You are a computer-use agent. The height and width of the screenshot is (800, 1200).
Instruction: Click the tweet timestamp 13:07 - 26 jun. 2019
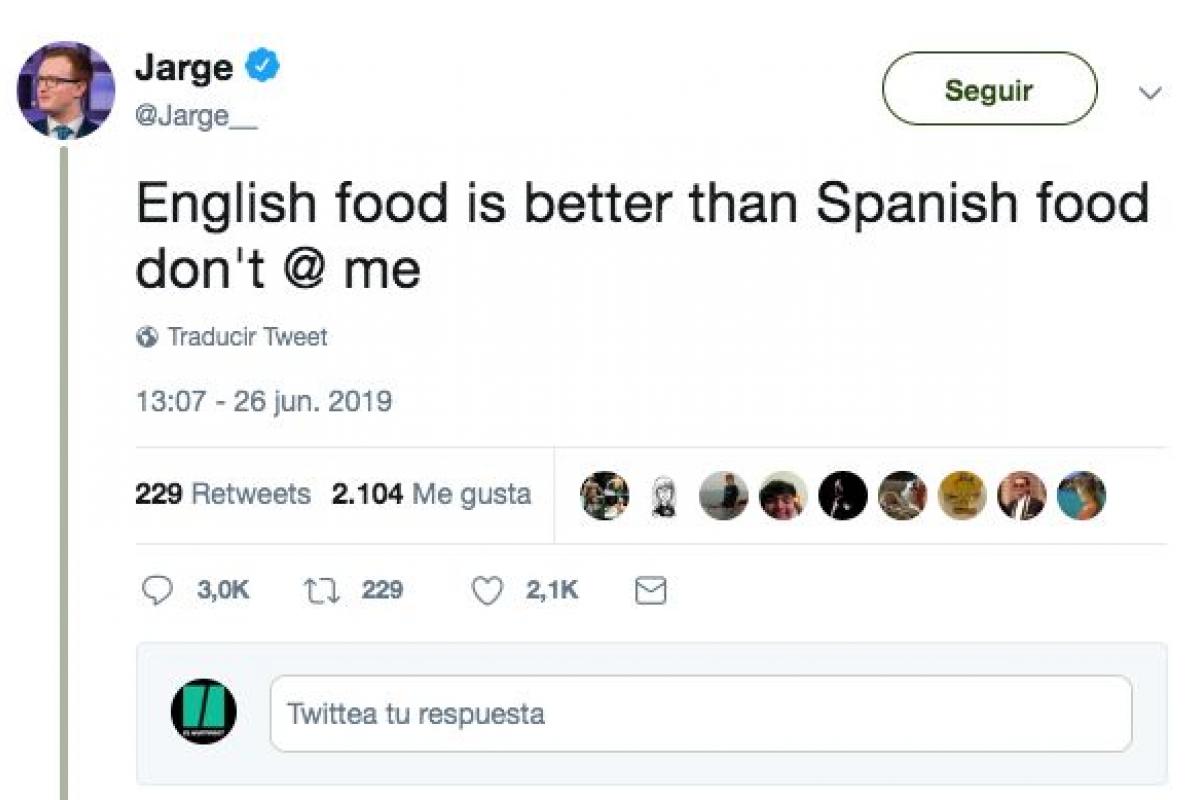pos(263,402)
